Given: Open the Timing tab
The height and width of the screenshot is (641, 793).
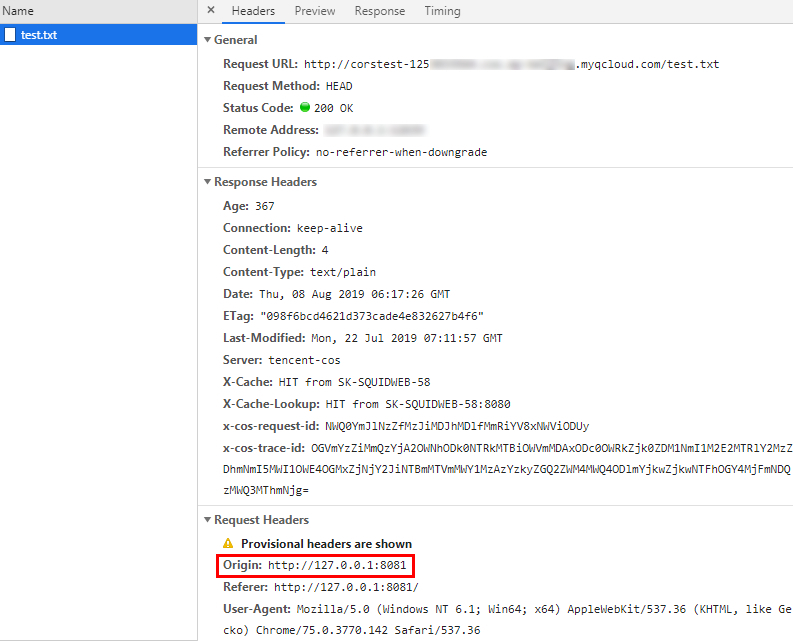Looking at the screenshot, I should 442,11.
